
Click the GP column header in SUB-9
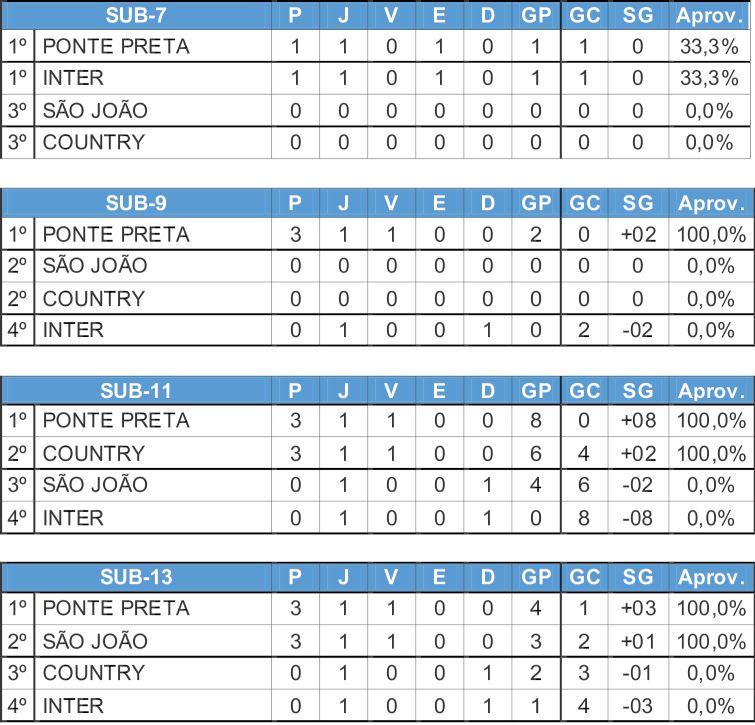(536, 203)
